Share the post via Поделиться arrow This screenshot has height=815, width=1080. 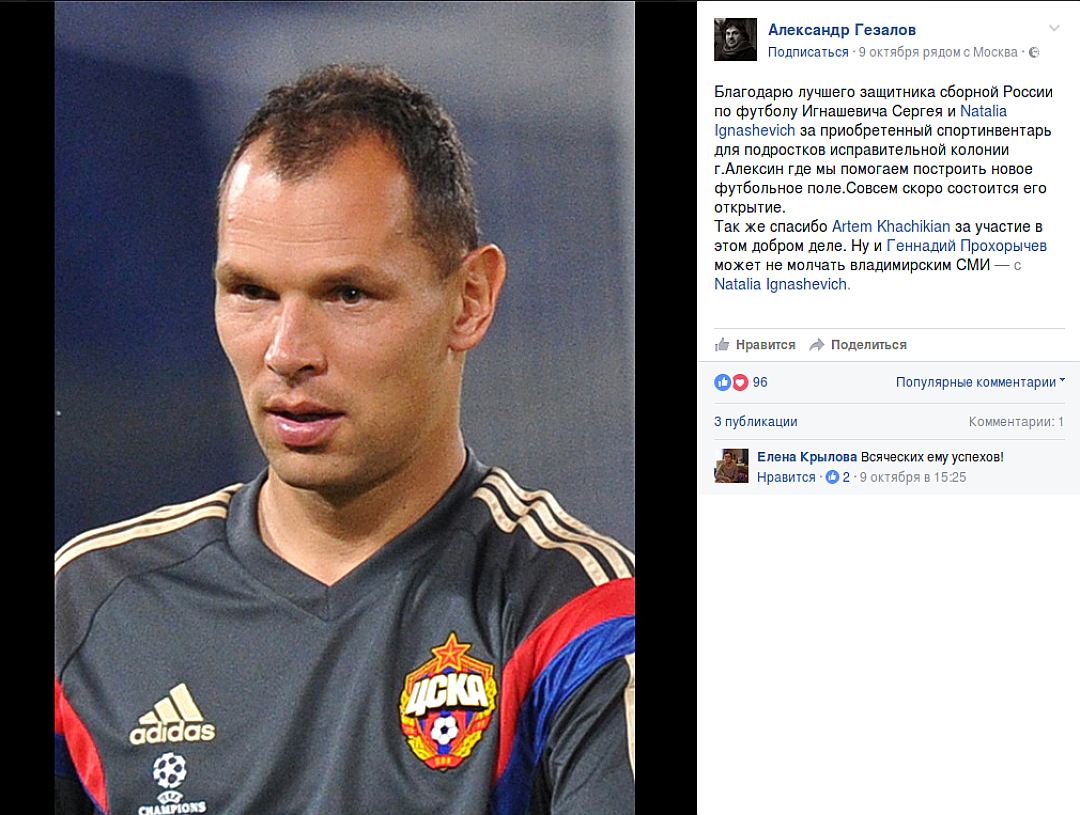click(858, 344)
